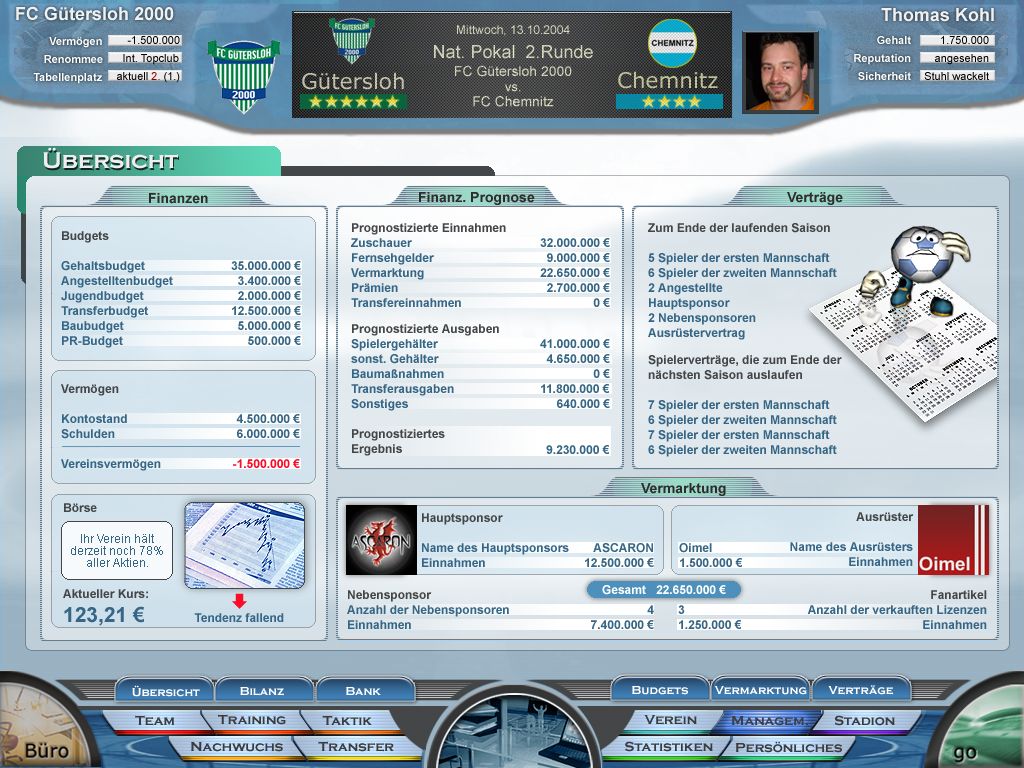Click the Chemnitz team logo

672,43
